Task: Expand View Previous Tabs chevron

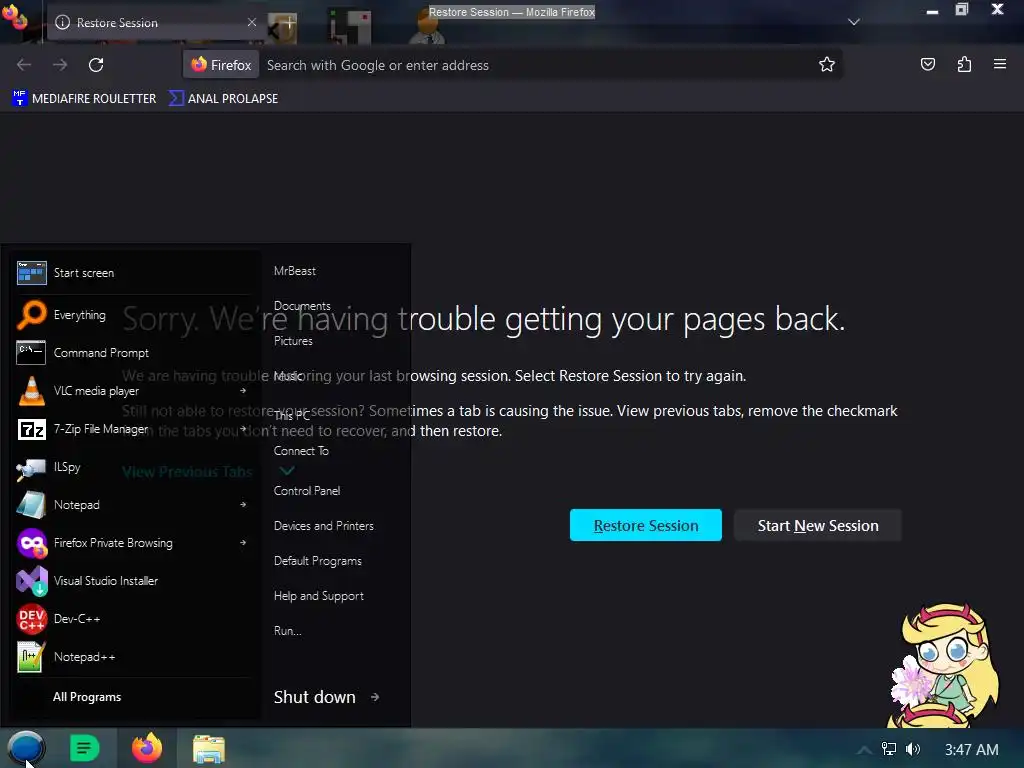Action: (287, 471)
